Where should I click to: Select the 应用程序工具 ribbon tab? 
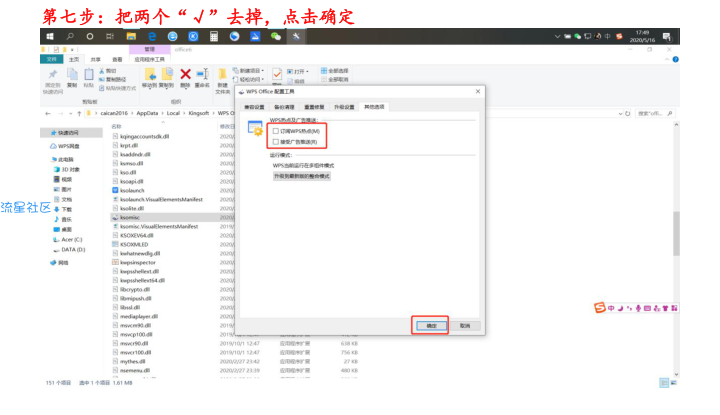point(150,59)
